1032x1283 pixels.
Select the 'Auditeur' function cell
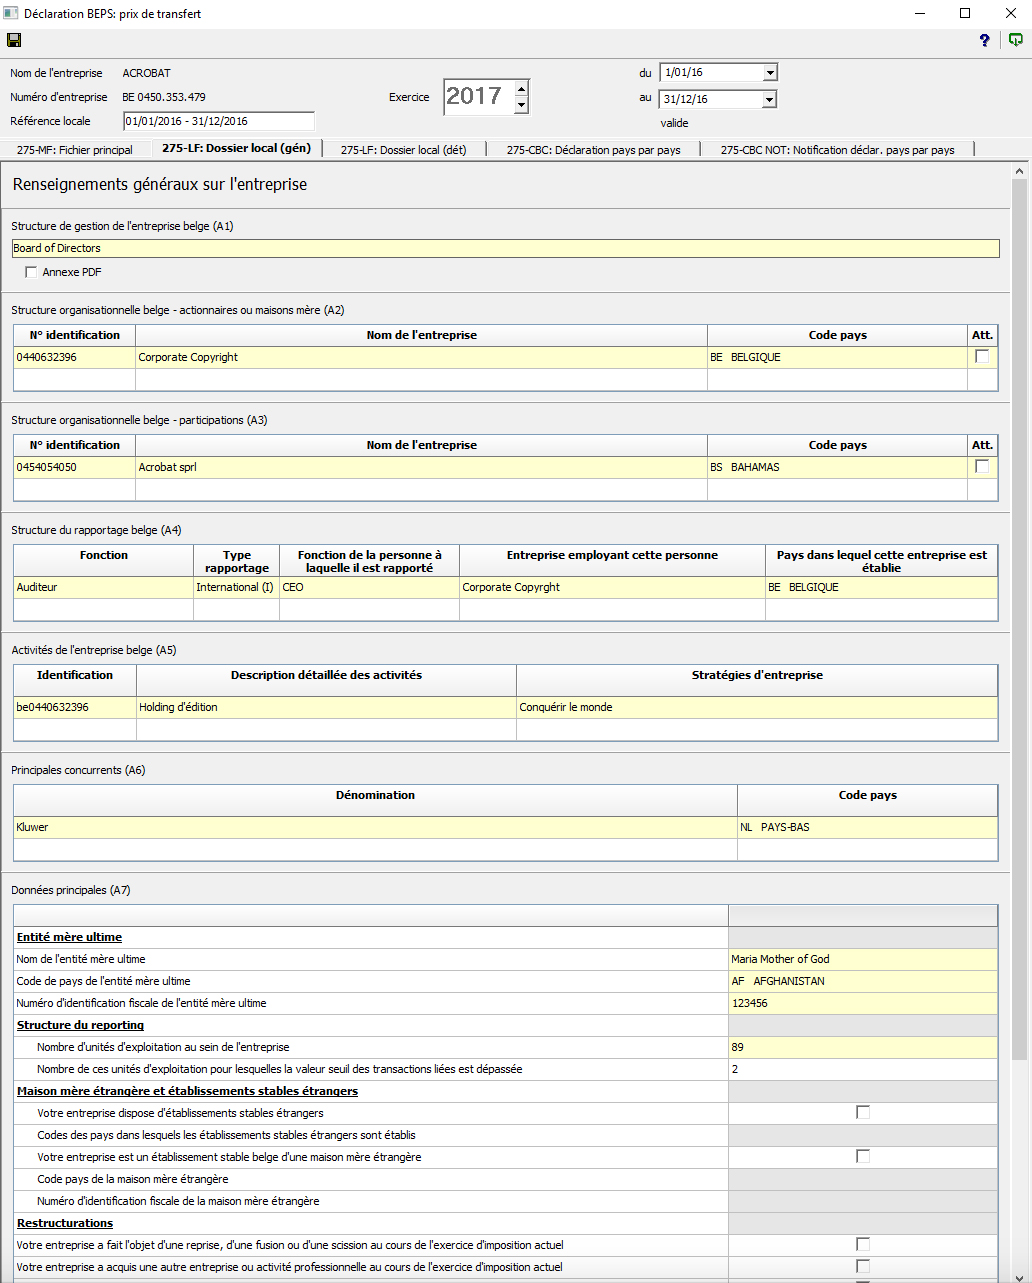click(x=103, y=587)
